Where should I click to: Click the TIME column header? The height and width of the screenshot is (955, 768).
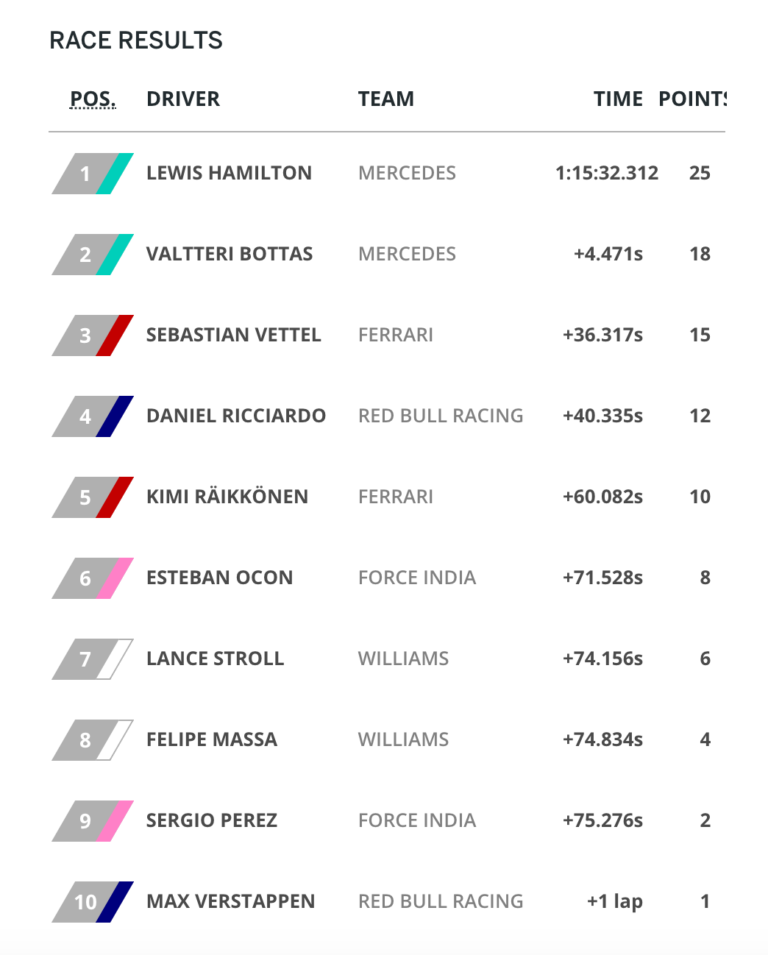[x=618, y=99]
